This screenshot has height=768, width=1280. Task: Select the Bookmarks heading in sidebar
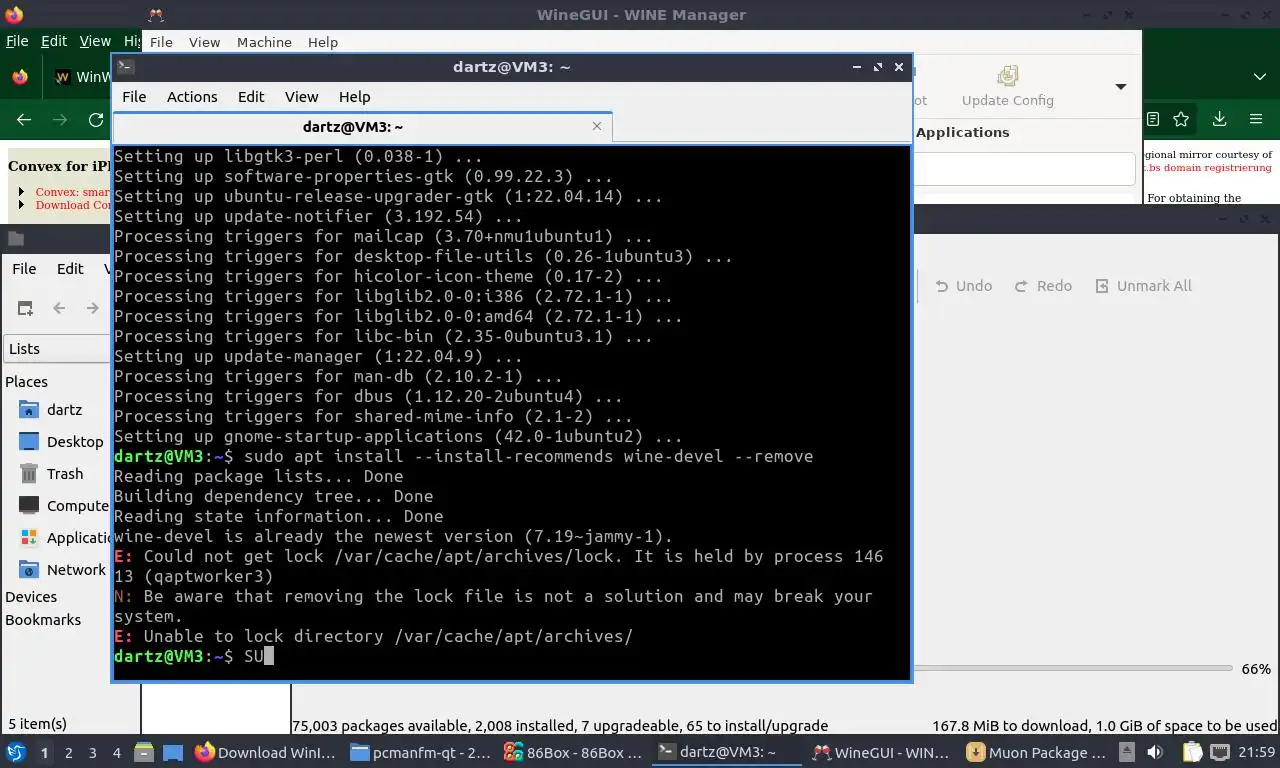click(43, 620)
